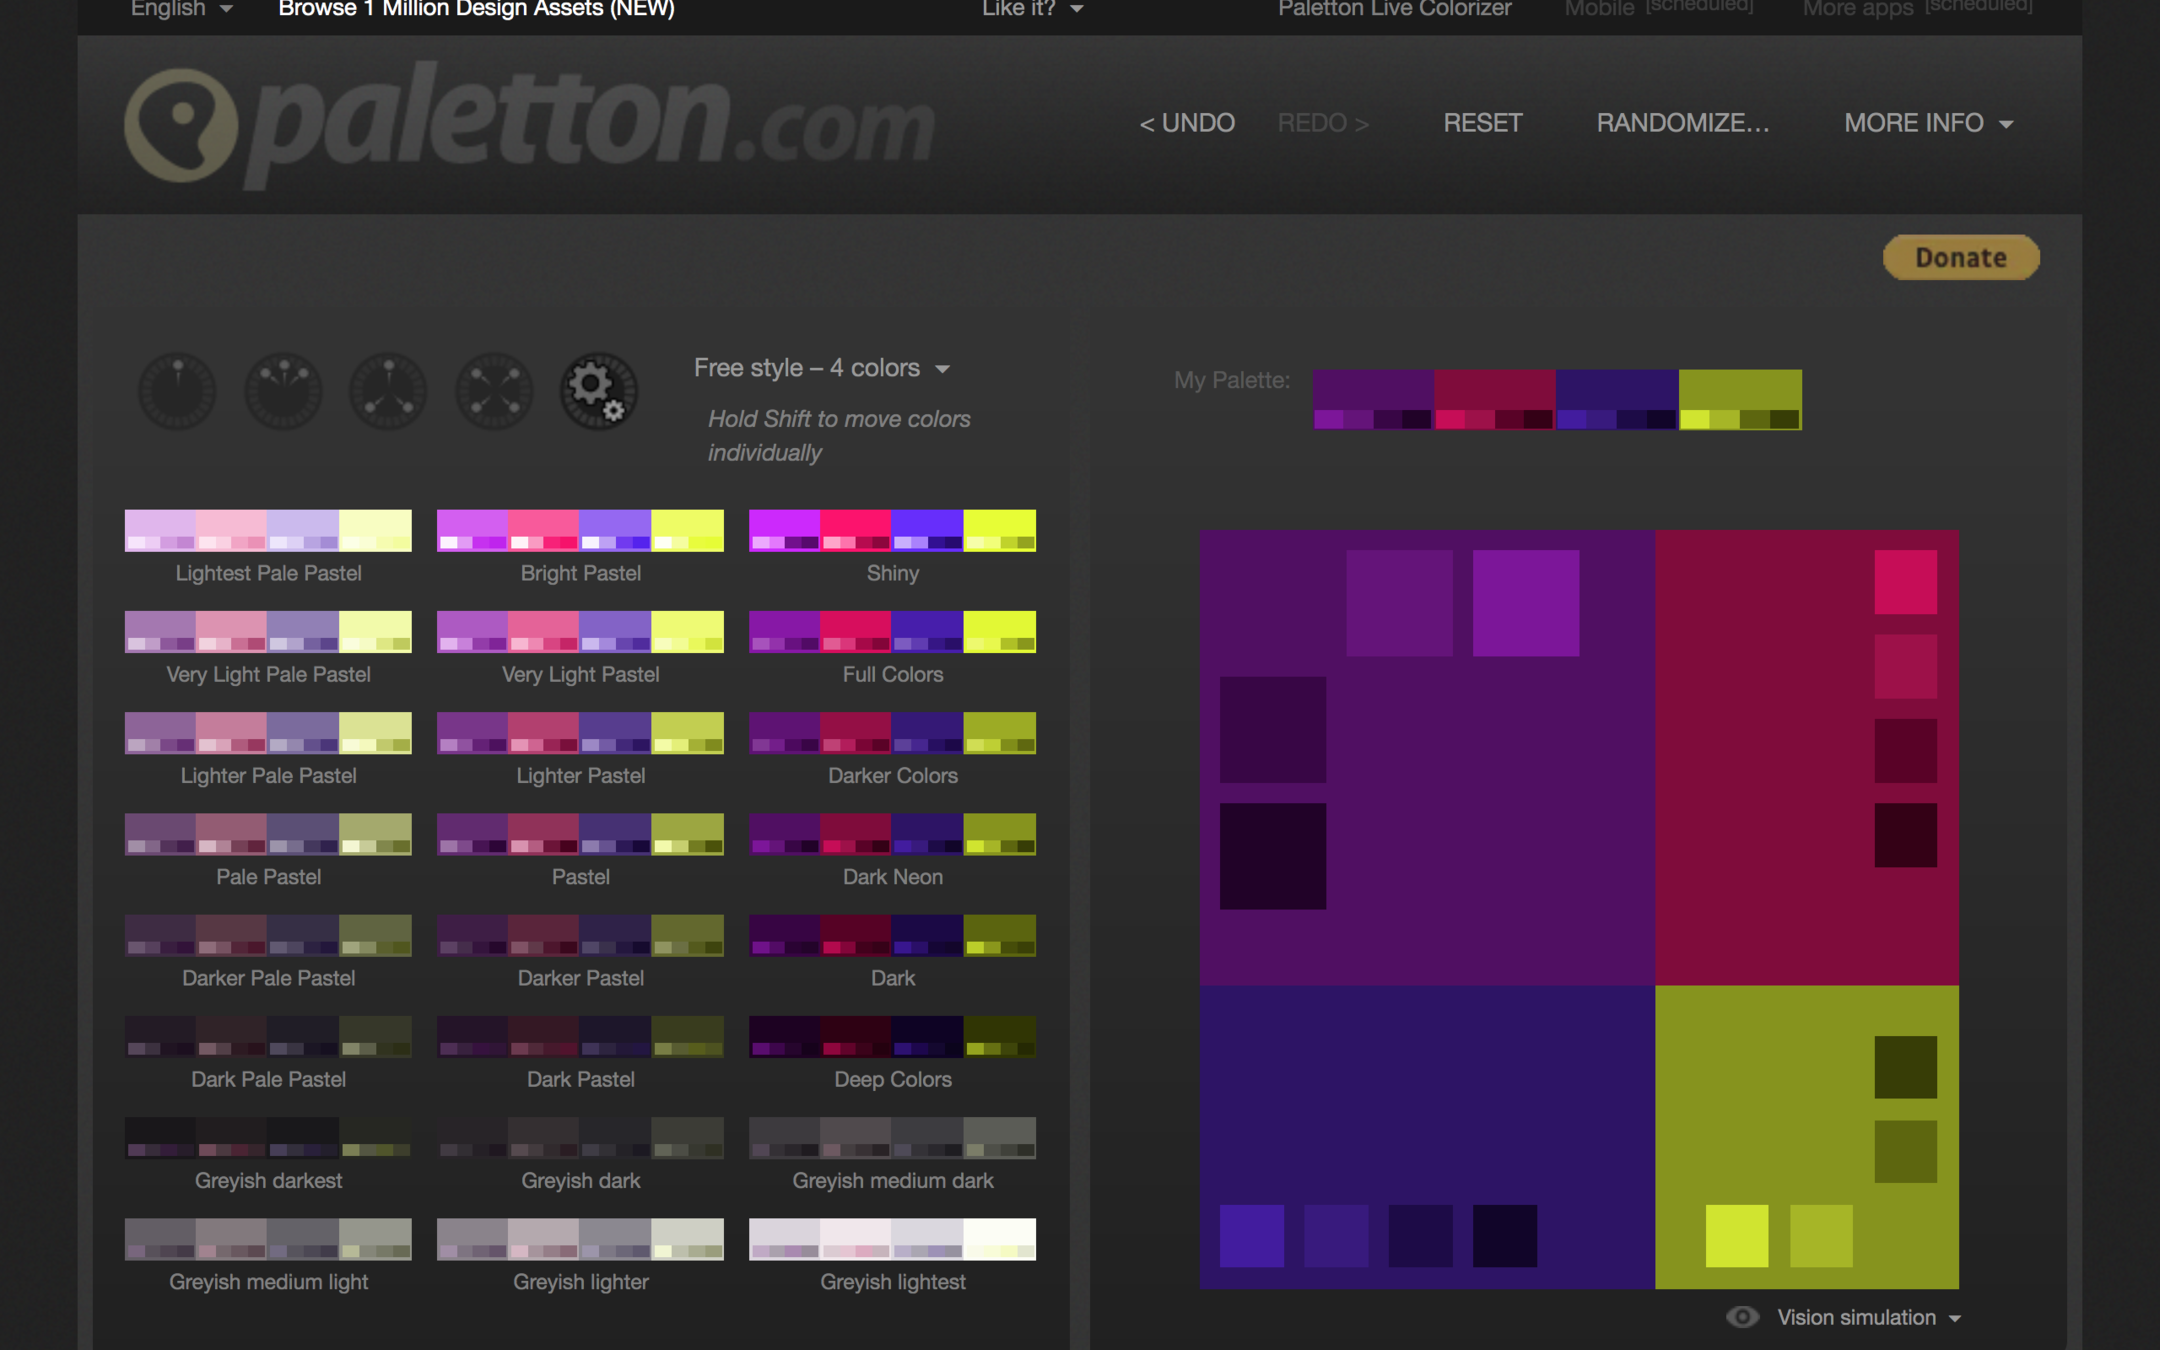Toggle the Vision simulation eye icon
This screenshot has height=1350, width=2160.
1742,1317
